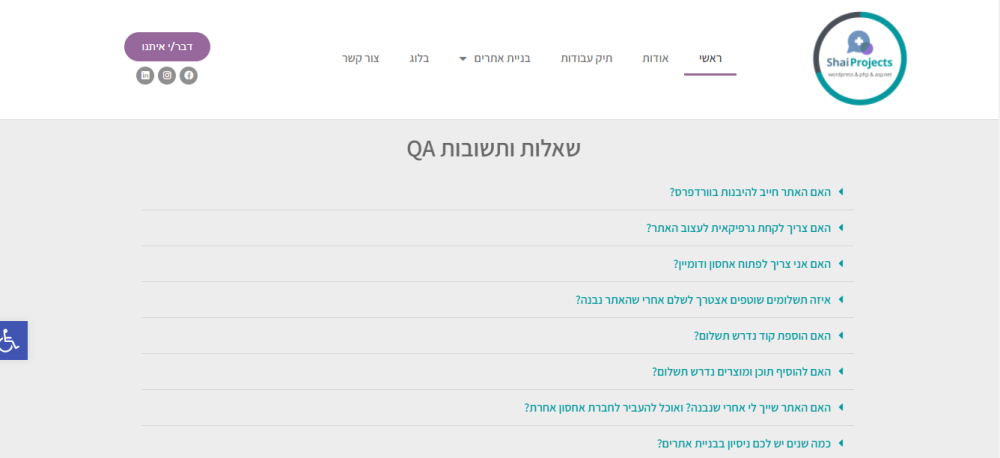The height and width of the screenshot is (458, 1000).
Task: Expand question כמה שנים יש לכם ניסיון
Action: coord(744,444)
